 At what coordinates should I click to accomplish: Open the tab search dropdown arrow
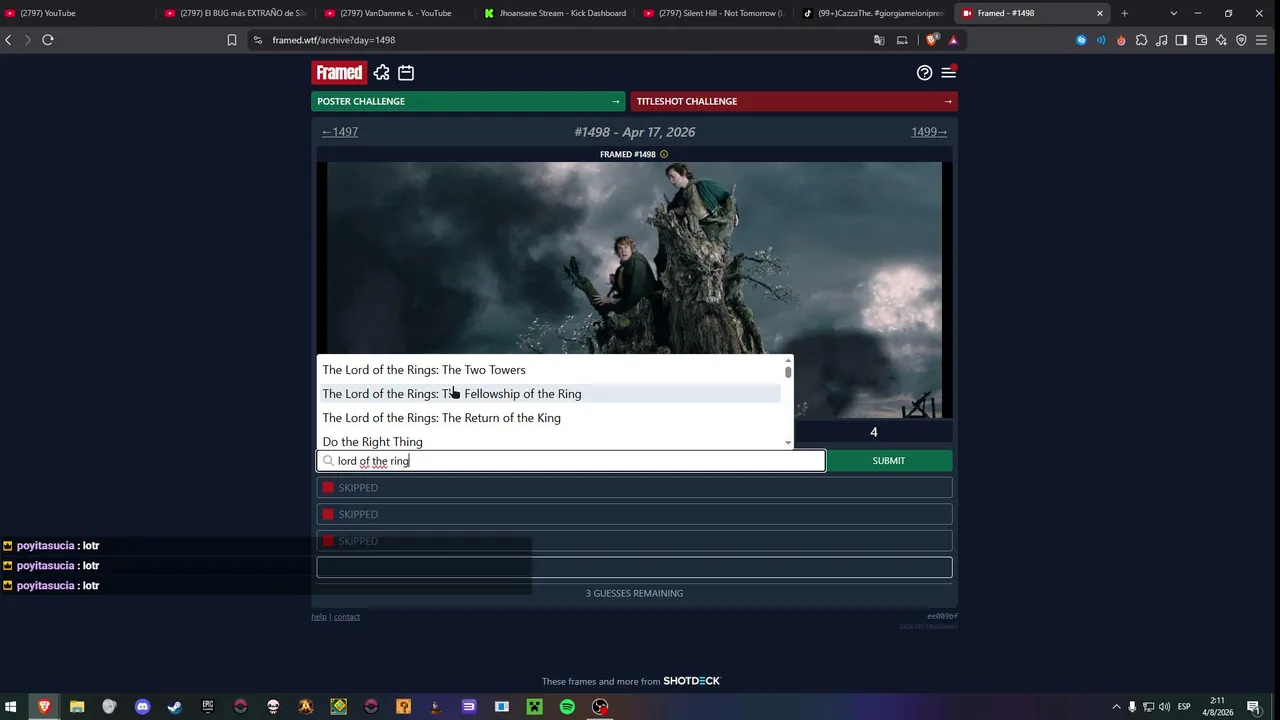(1173, 13)
